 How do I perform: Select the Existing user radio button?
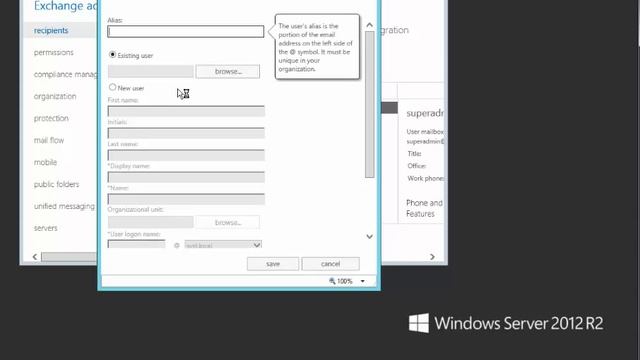point(112,55)
